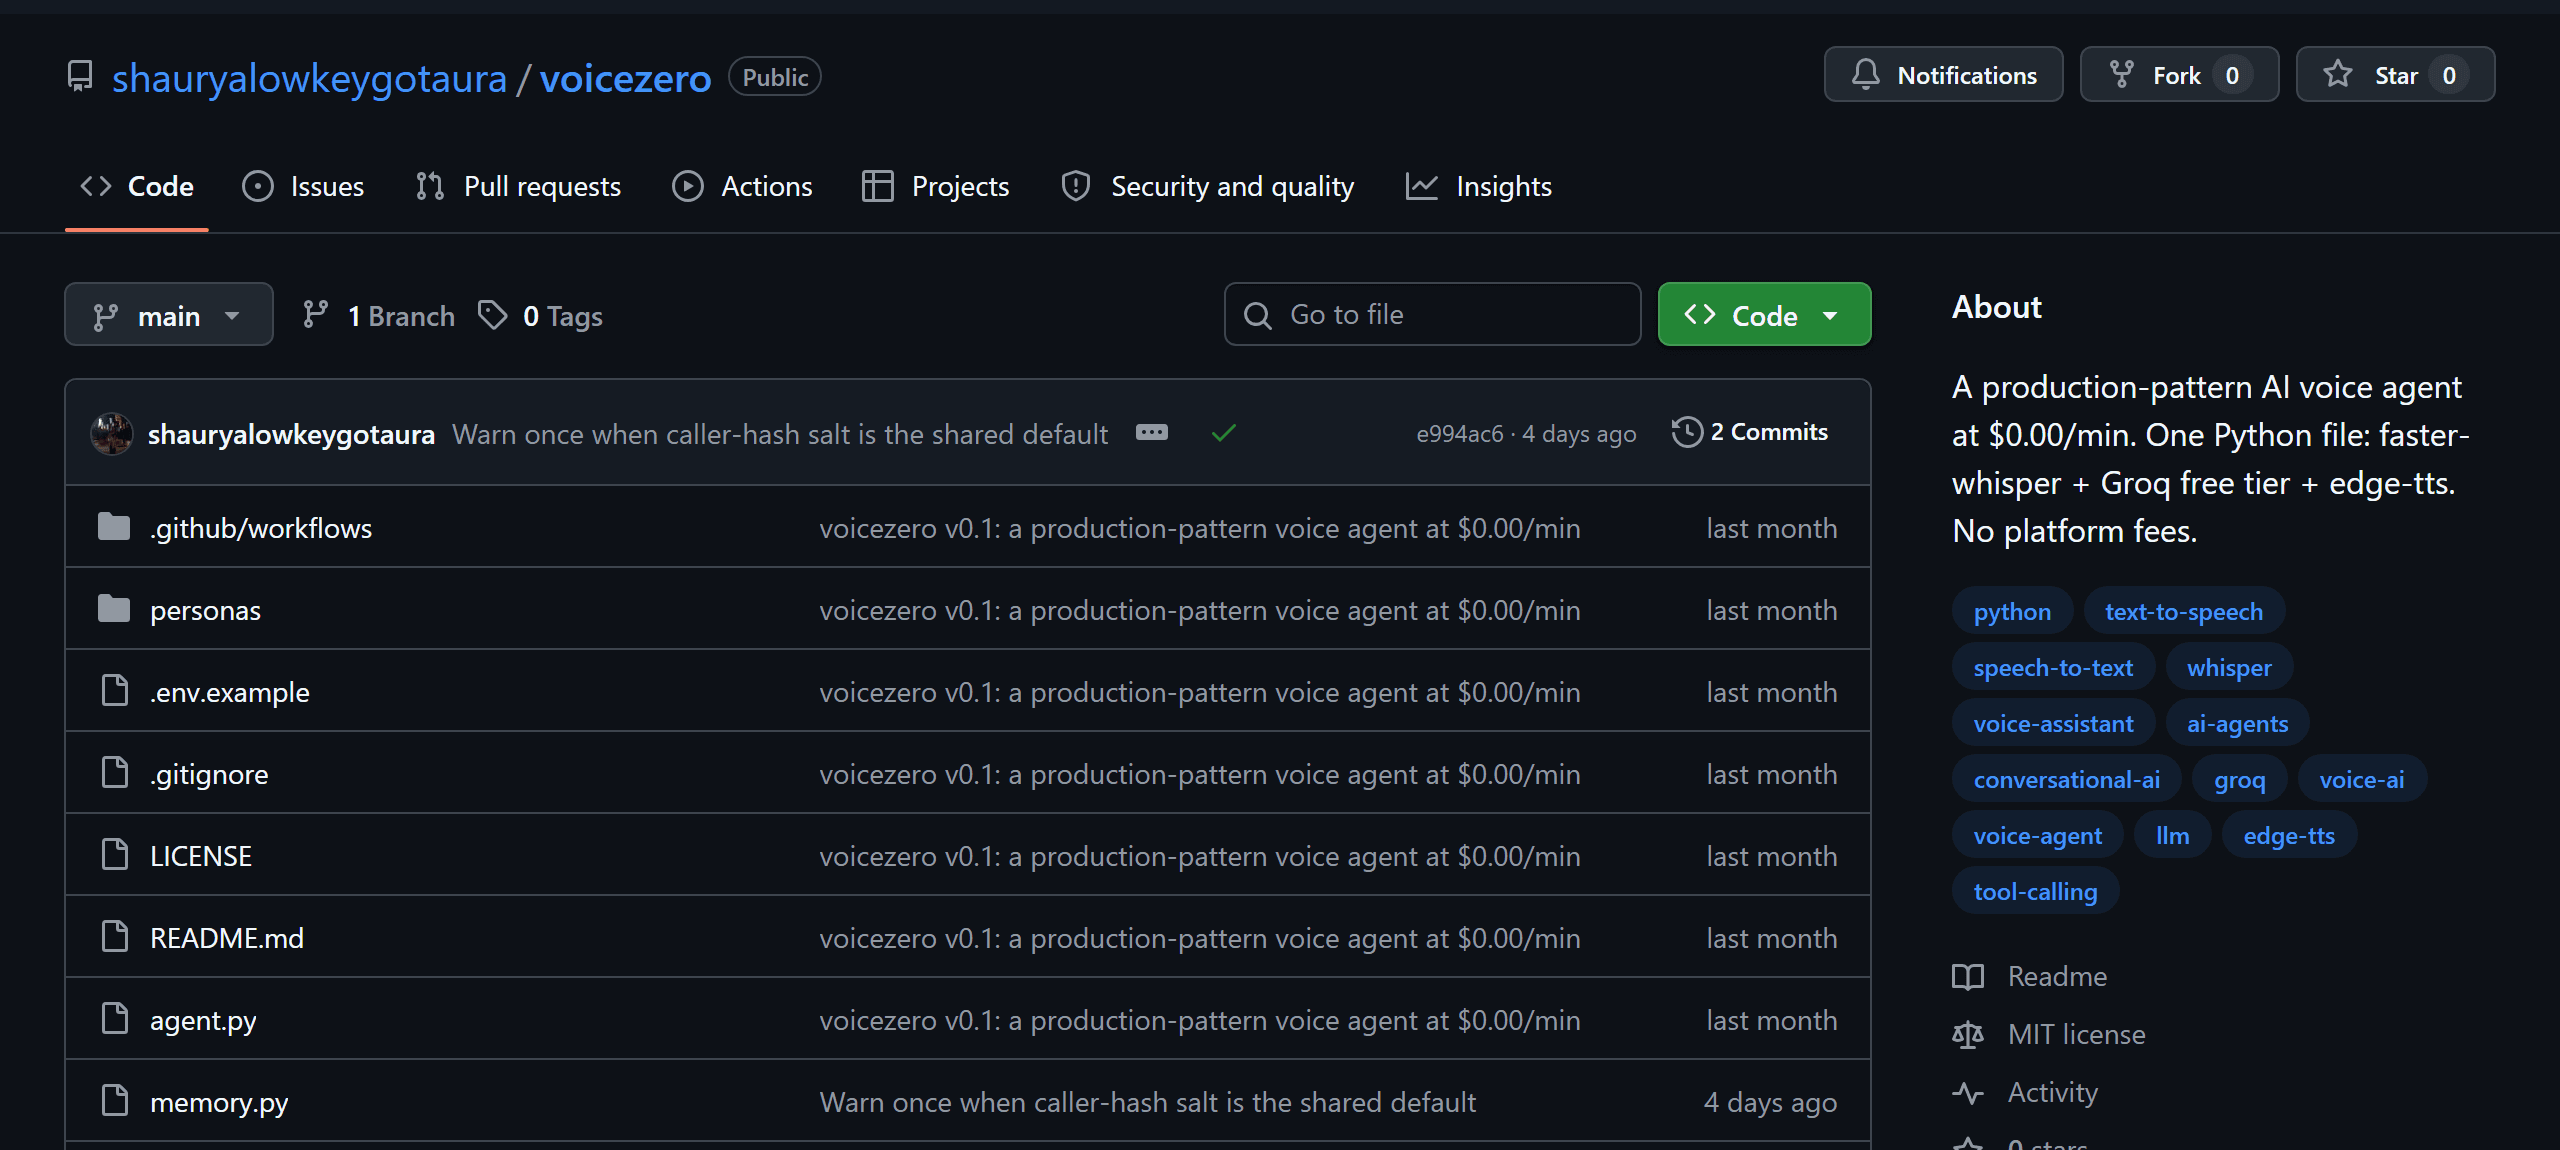This screenshot has width=2560, height=1150.
Task: Click the edge-tts topic tag
Action: pos(2289,835)
